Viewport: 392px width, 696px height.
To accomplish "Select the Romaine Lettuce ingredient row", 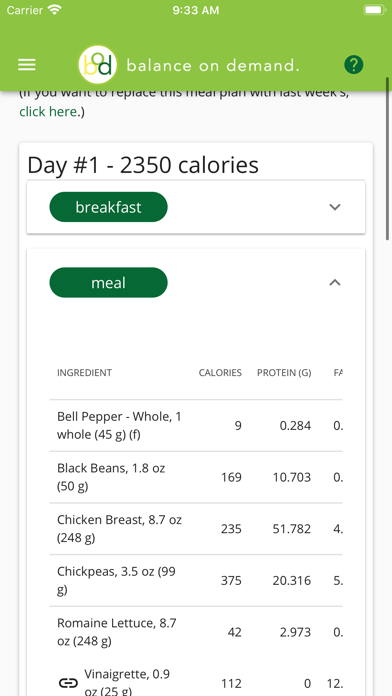I will tap(196, 632).
